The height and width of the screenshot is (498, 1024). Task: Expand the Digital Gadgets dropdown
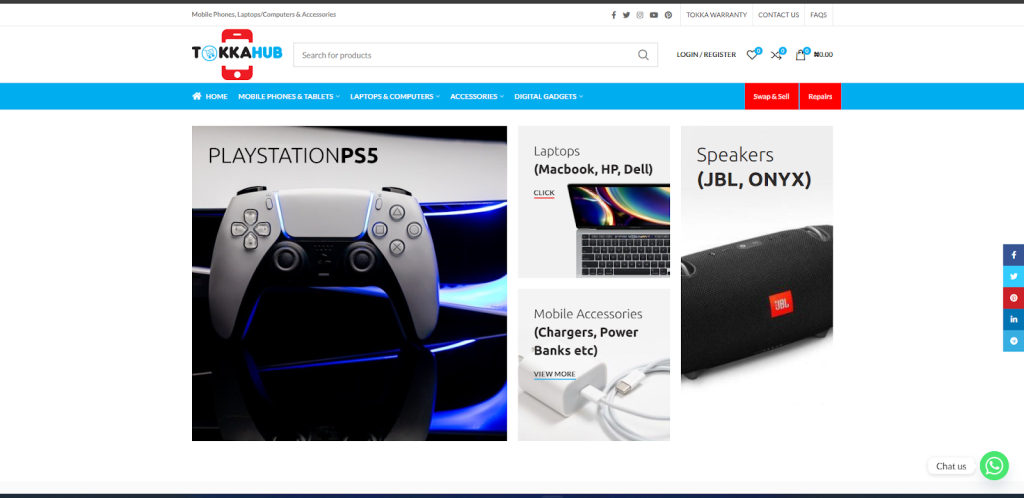tap(548, 97)
